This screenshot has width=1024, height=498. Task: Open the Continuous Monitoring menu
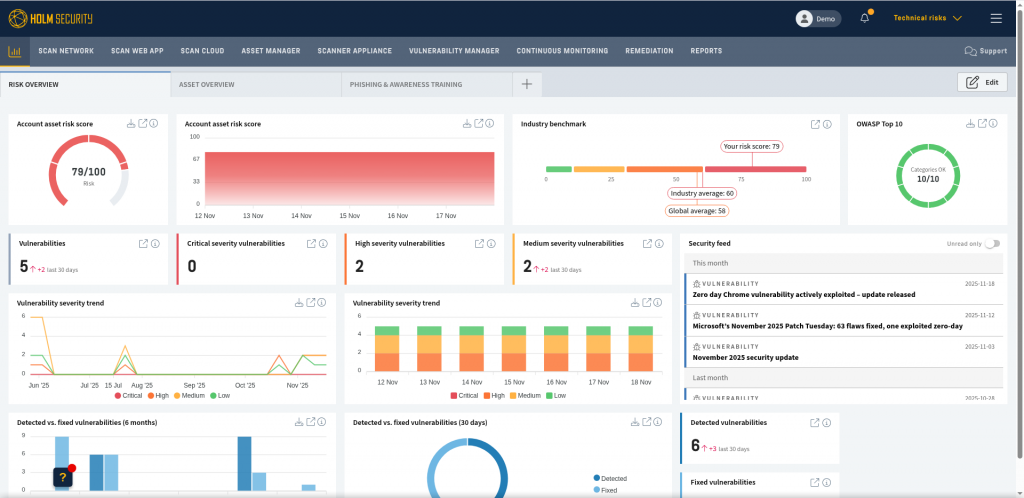coord(562,51)
